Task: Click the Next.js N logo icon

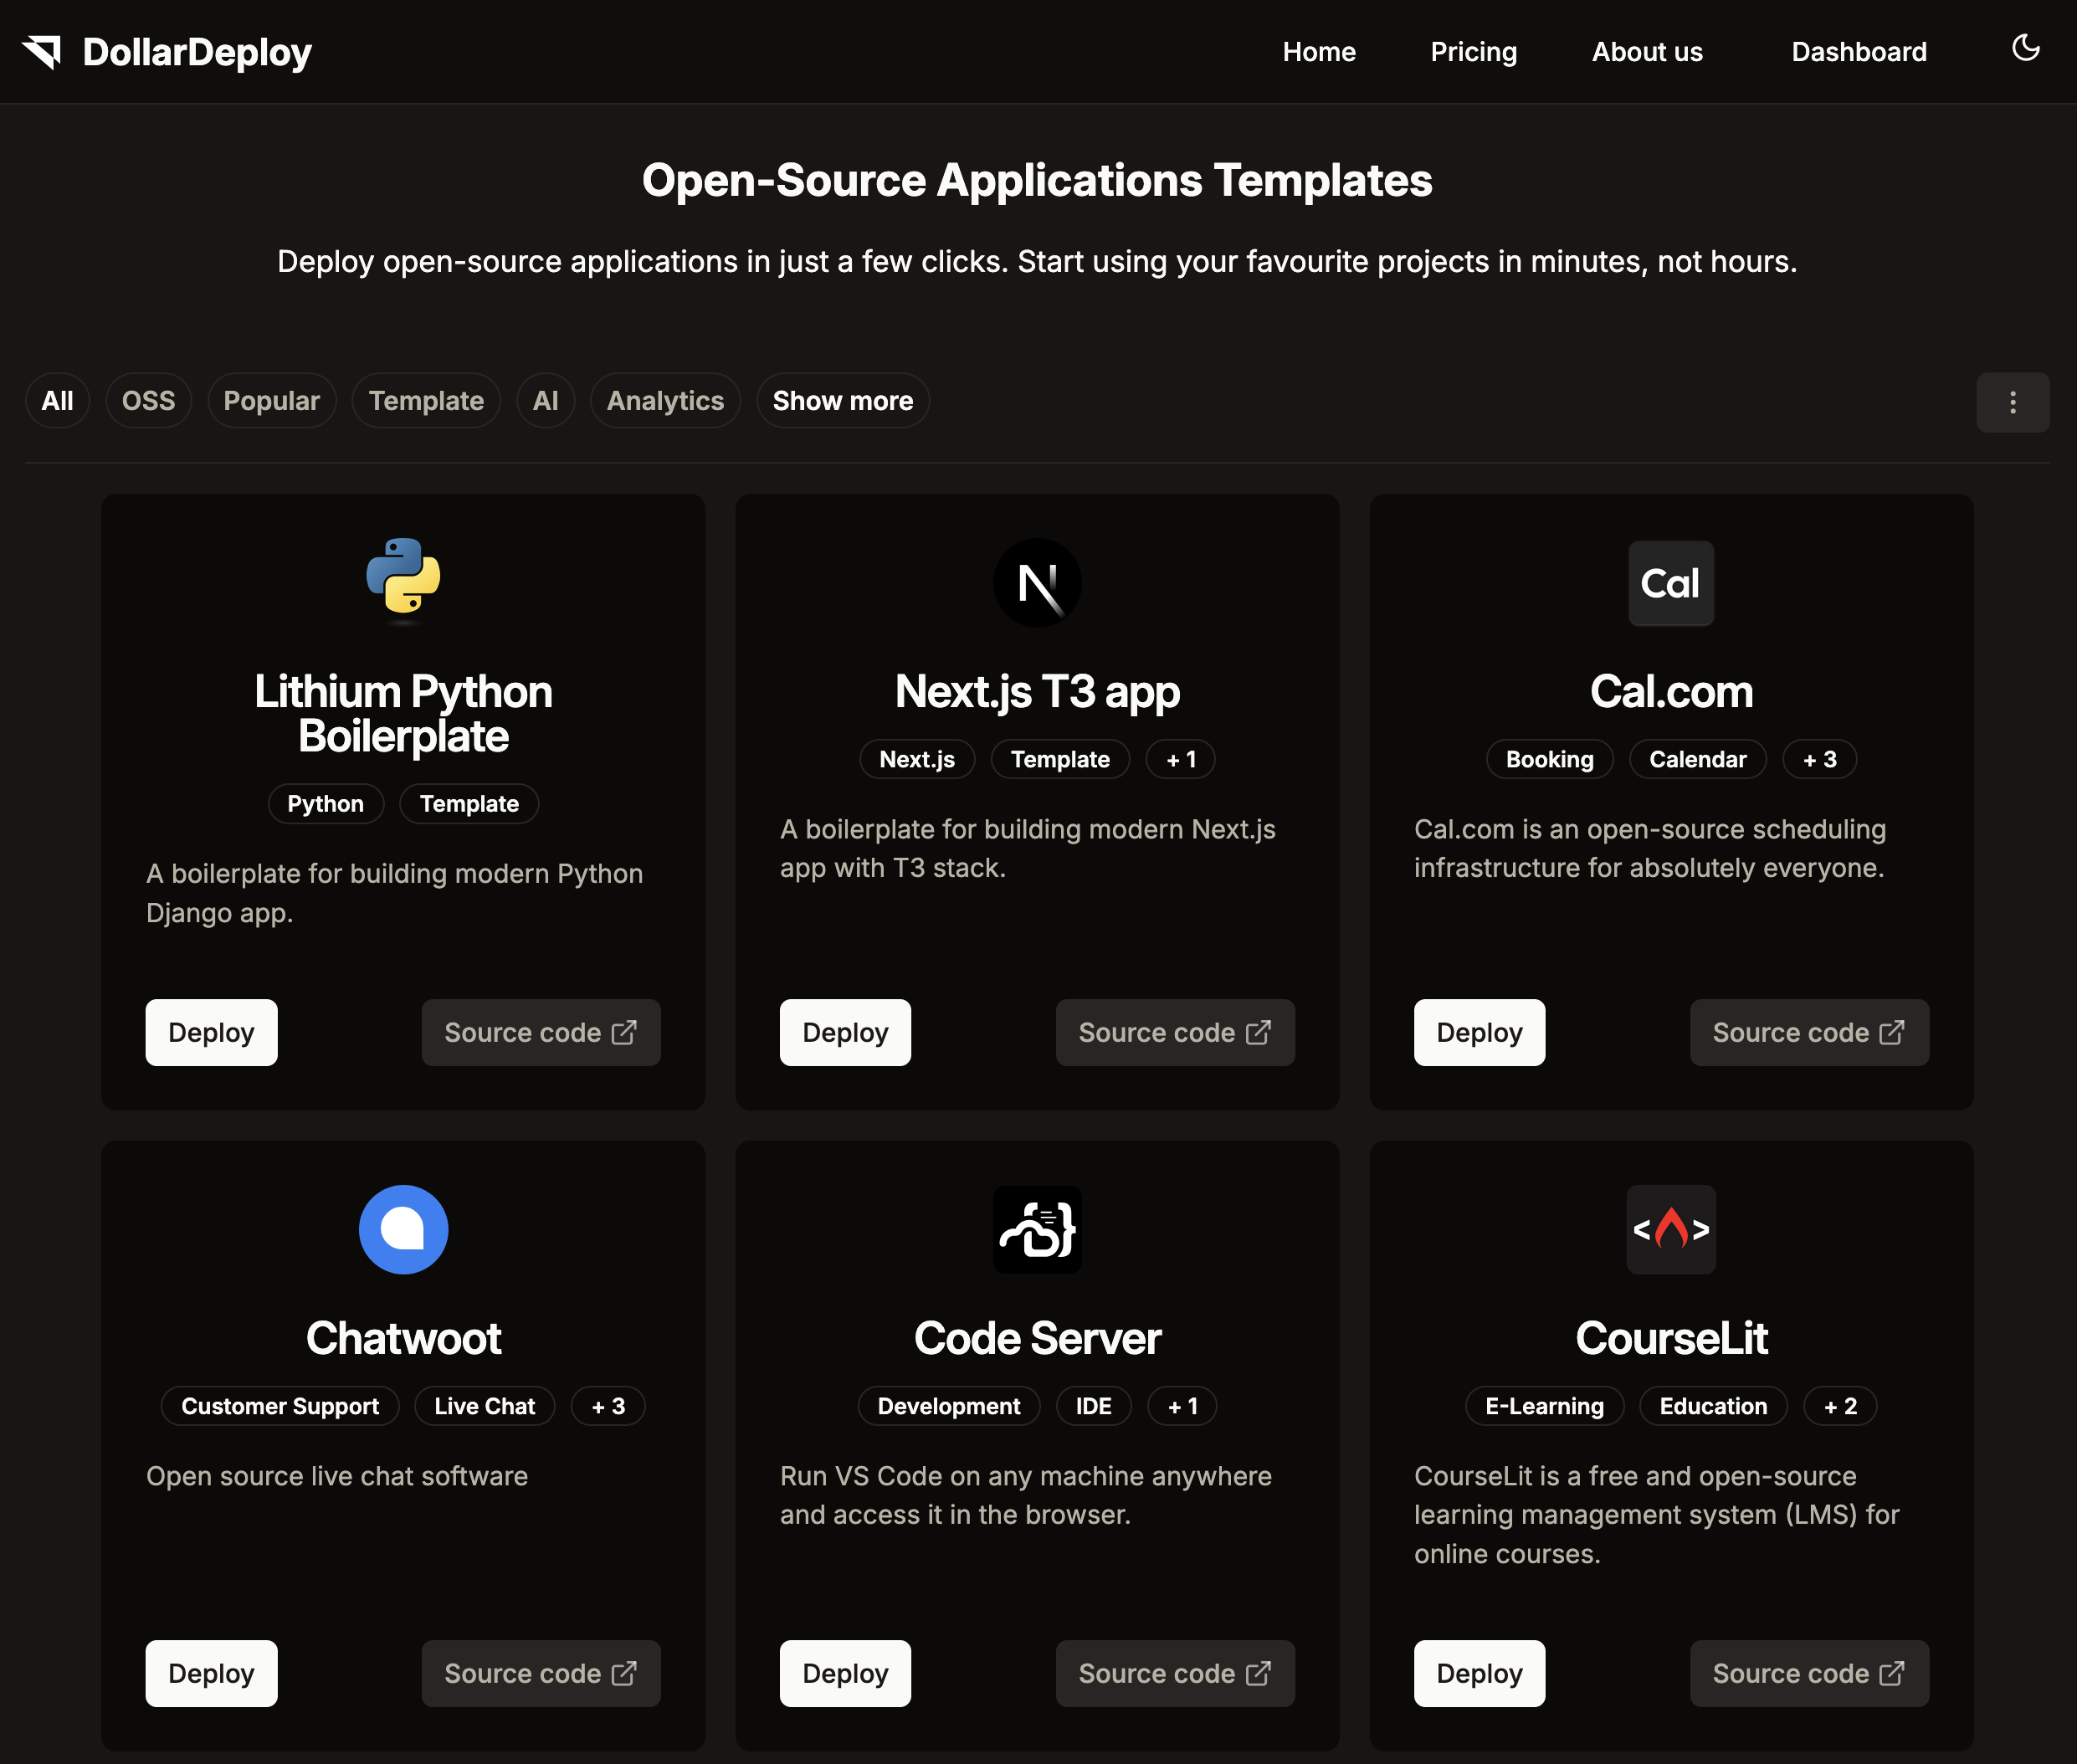Action: 1037,583
